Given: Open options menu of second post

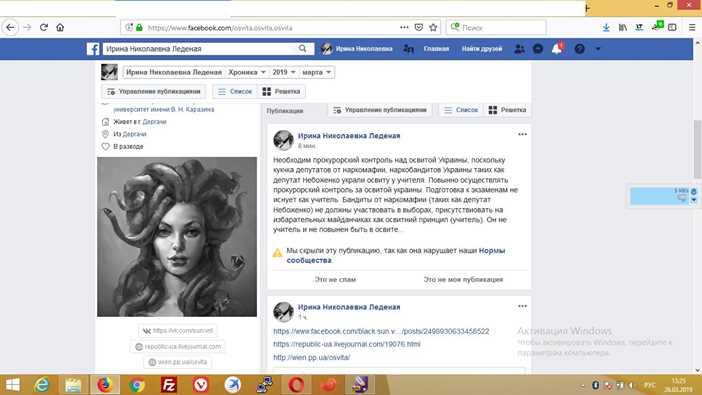Looking at the screenshot, I should coord(522,306).
